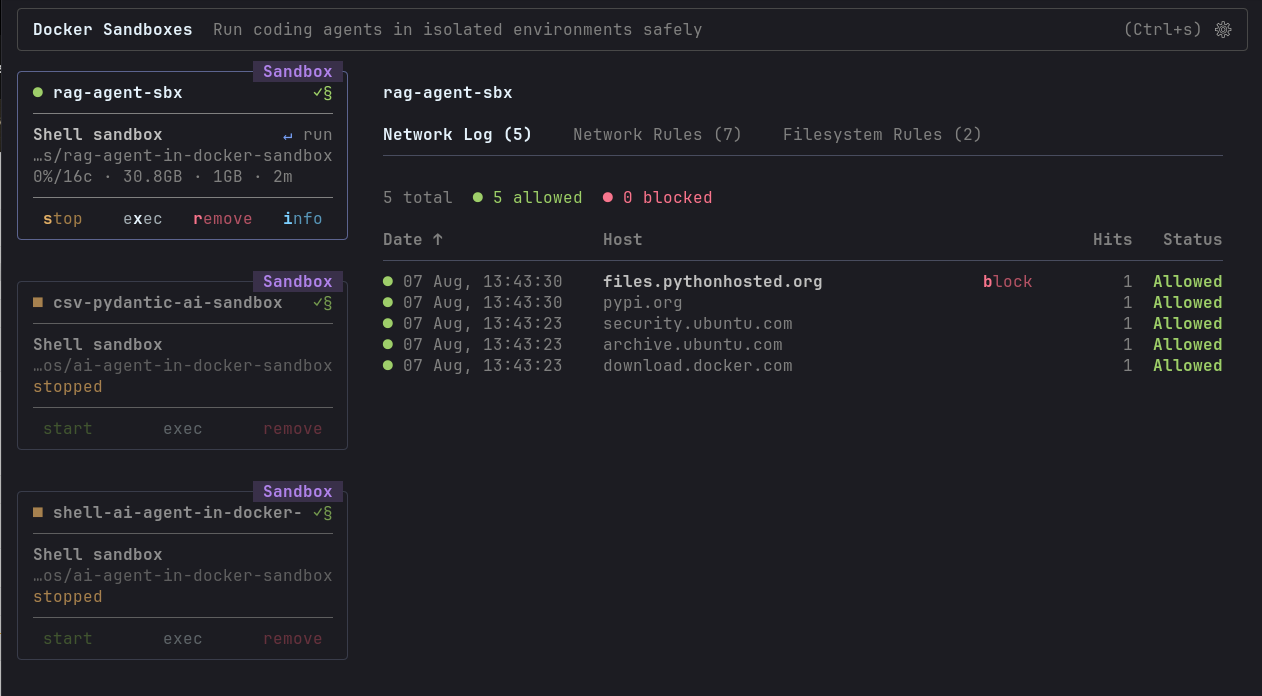Select the archive.ubuntu.com log row
The width and height of the screenshot is (1262, 696).
coord(803,345)
